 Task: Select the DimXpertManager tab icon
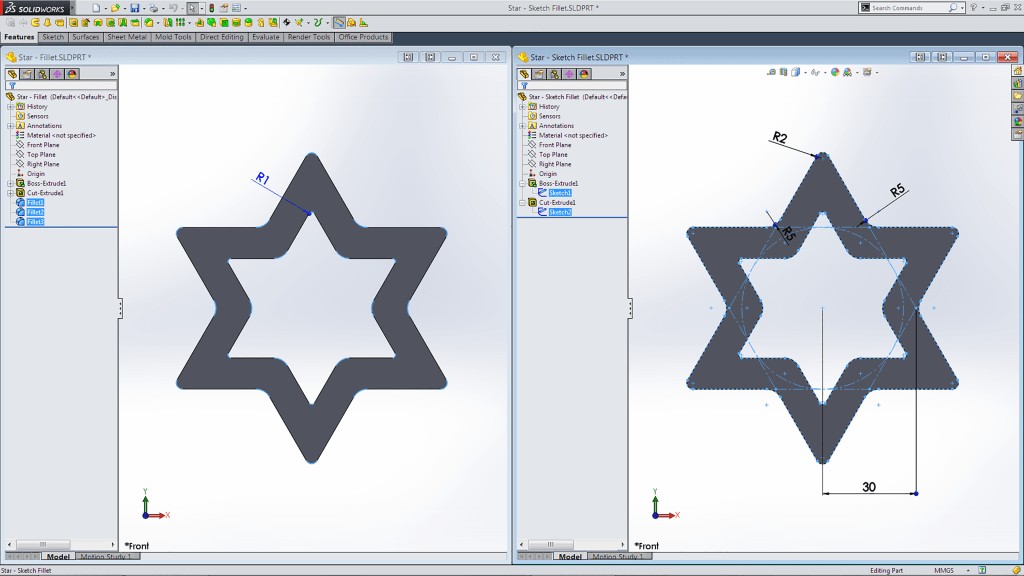pyautogui.click(x=57, y=72)
